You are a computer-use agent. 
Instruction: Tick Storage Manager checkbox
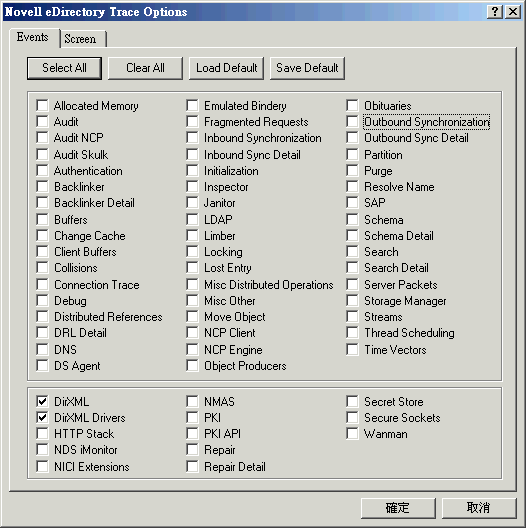point(352,300)
